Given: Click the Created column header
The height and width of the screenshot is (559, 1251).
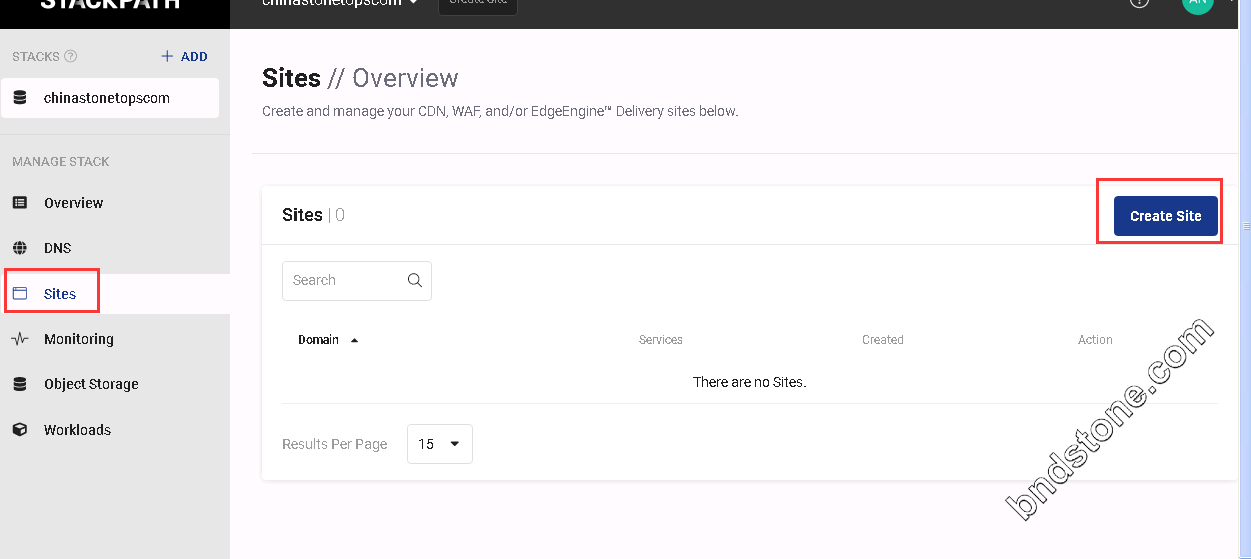Looking at the screenshot, I should (x=883, y=340).
